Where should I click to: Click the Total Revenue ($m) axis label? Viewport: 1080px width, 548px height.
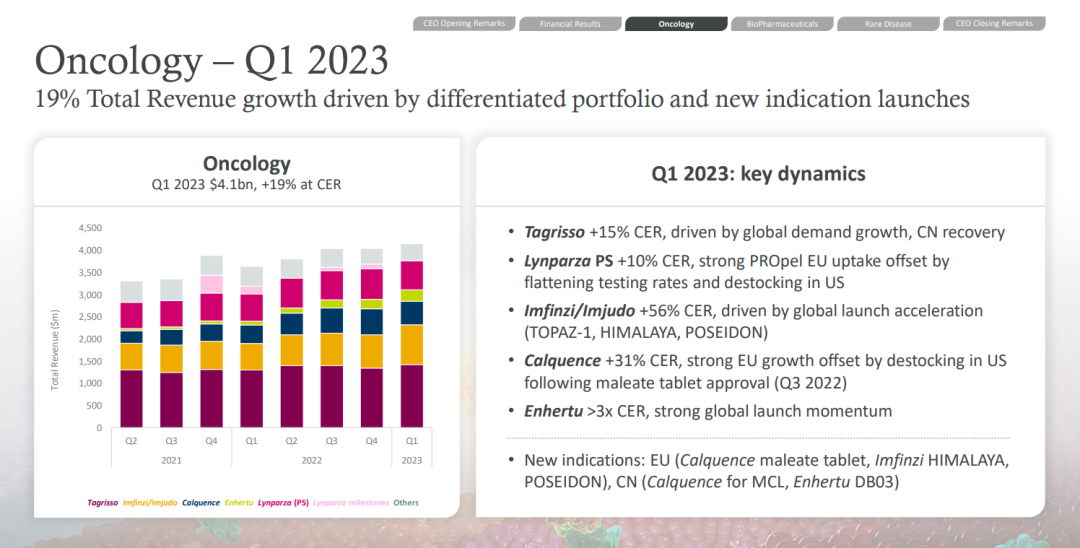(x=55, y=350)
